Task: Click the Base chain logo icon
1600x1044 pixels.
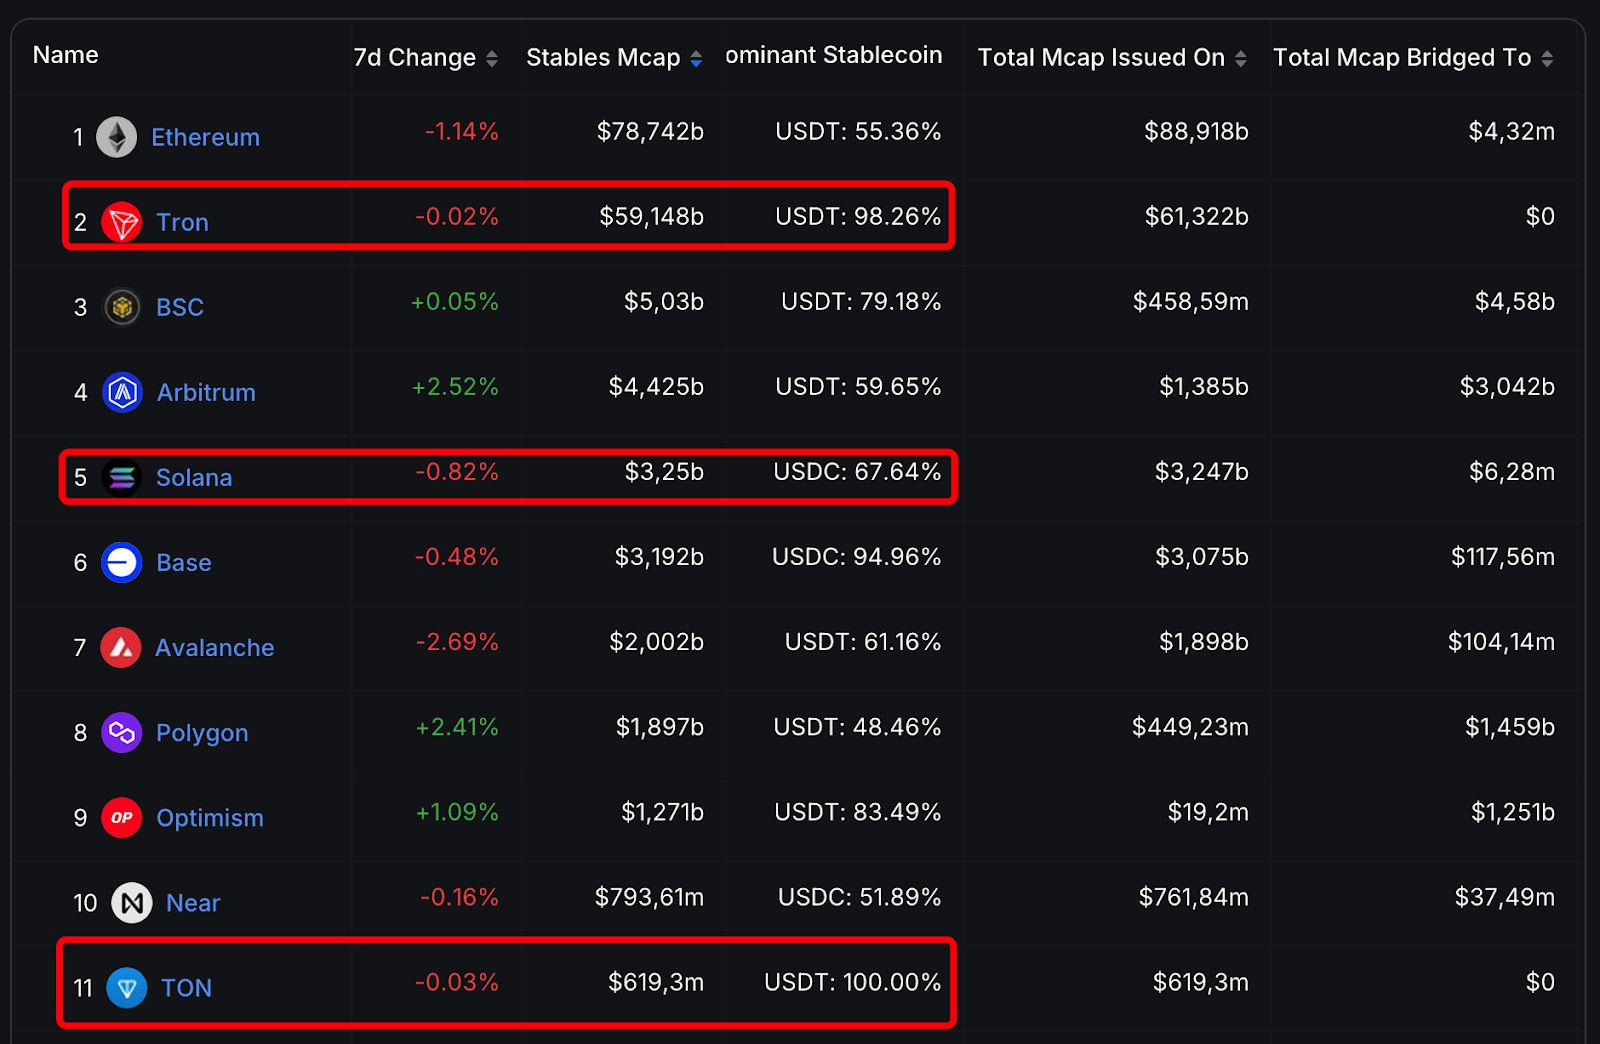Action: tap(122, 563)
